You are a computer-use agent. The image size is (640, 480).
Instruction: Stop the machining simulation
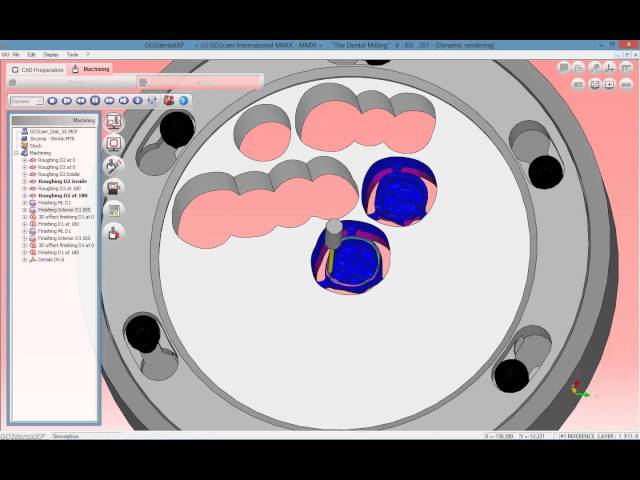[x=52, y=100]
